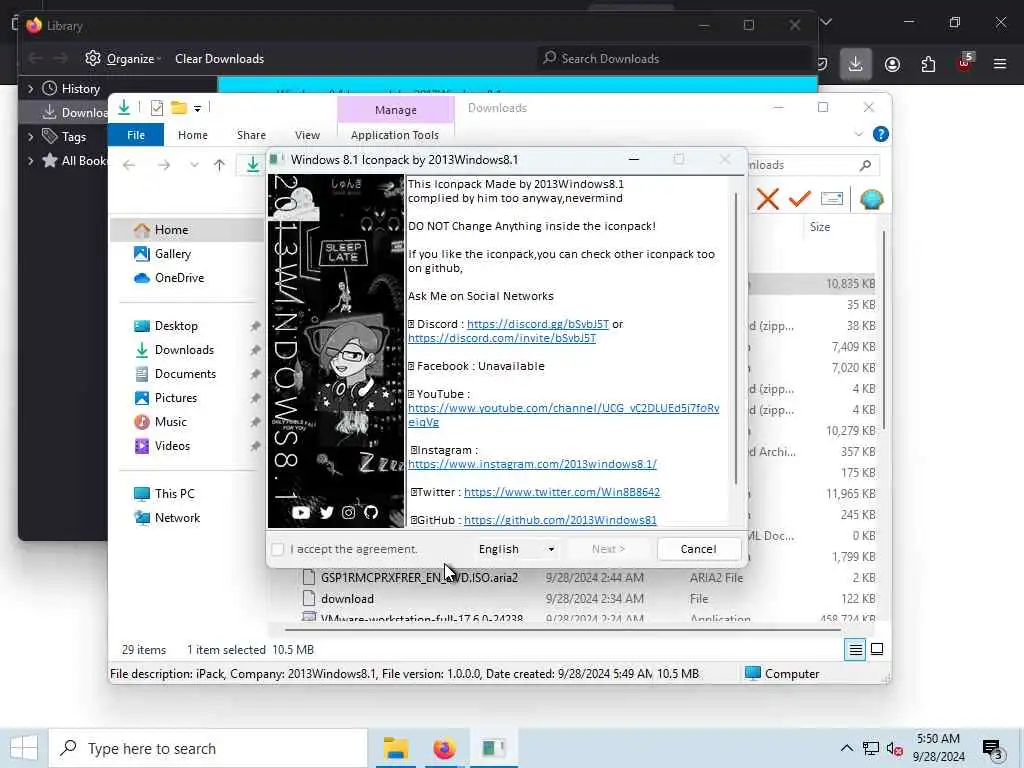Open the YouTube channel link
This screenshot has height=768, width=1024.
coord(563,415)
